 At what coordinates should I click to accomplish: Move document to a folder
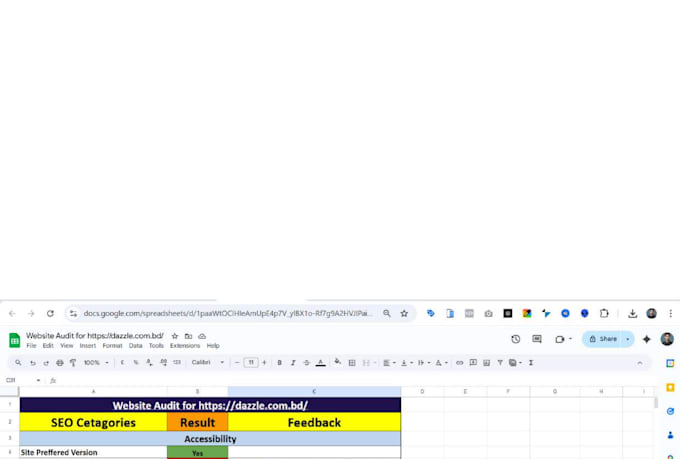[188, 336]
